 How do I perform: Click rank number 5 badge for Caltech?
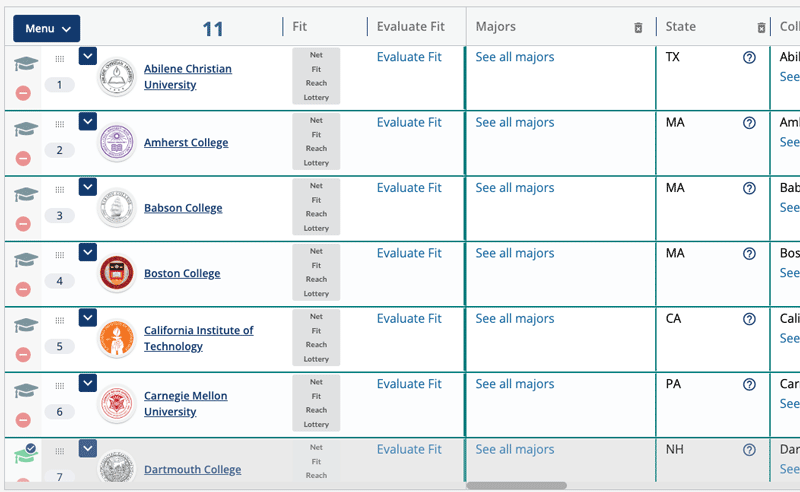tap(60, 346)
